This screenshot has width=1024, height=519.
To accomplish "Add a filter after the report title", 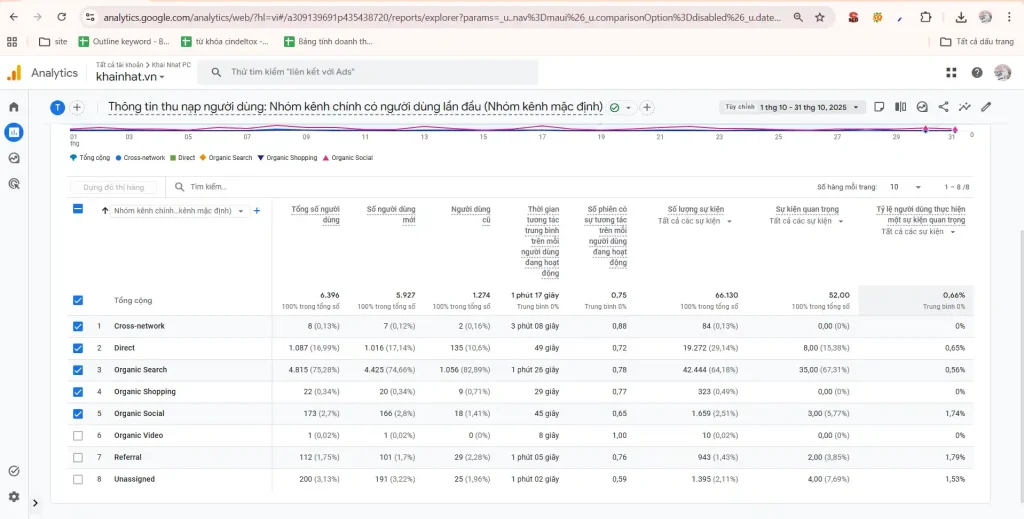I will pyautogui.click(x=647, y=107).
